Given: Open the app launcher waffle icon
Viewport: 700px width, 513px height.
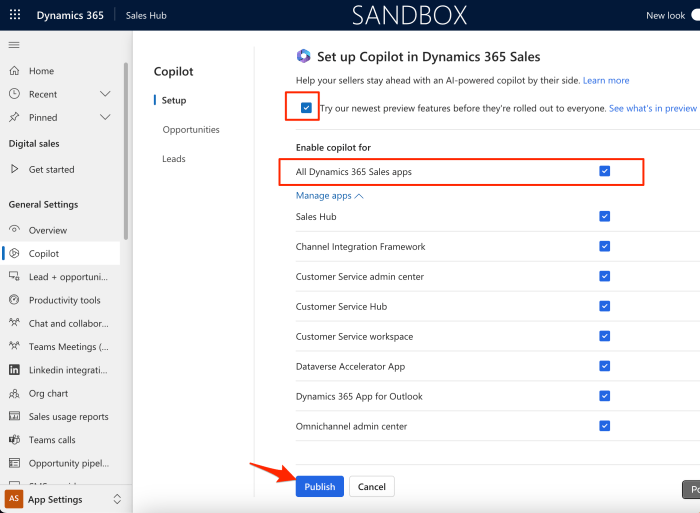Looking at the screenshot, I should coord(15,15).
